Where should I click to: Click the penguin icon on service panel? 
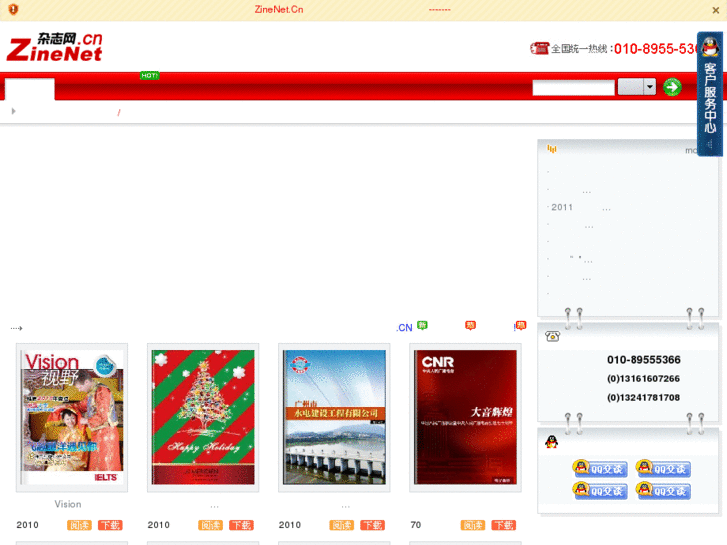tap(710, 47)
